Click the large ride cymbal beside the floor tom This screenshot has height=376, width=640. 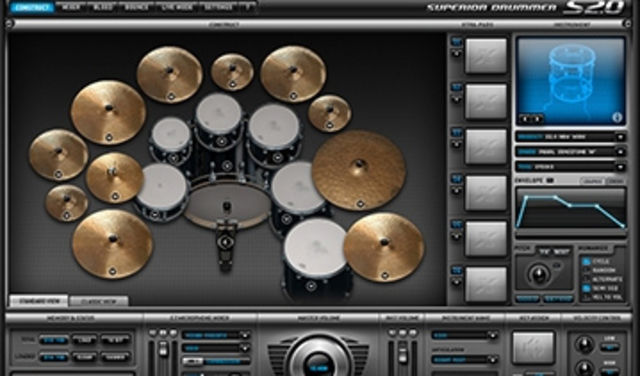point(358,170)
